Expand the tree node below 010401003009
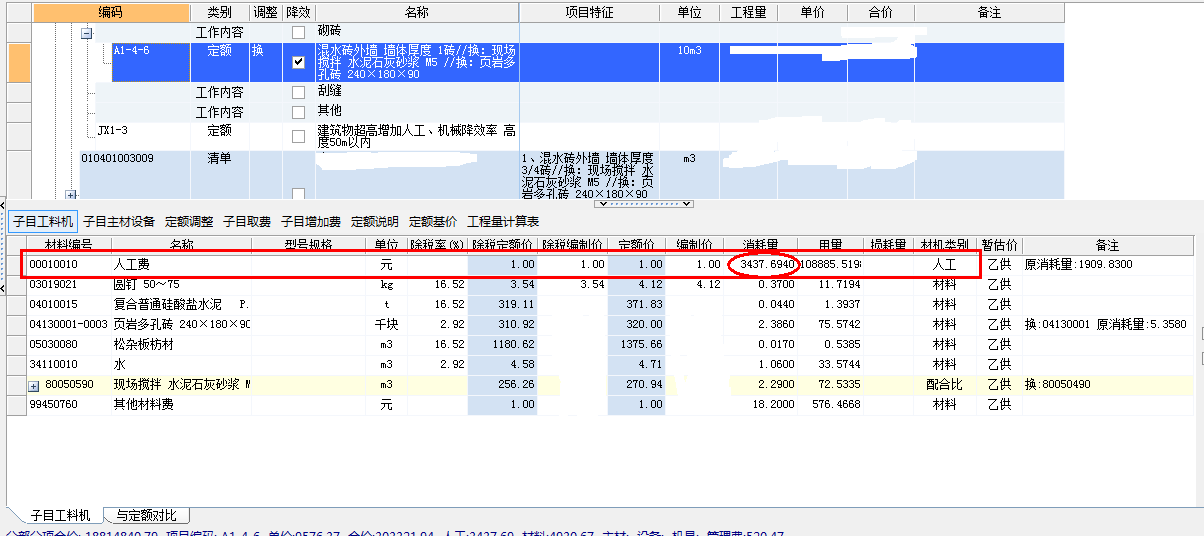This screenshot has height=536, width=1204. tap(70, 195)
